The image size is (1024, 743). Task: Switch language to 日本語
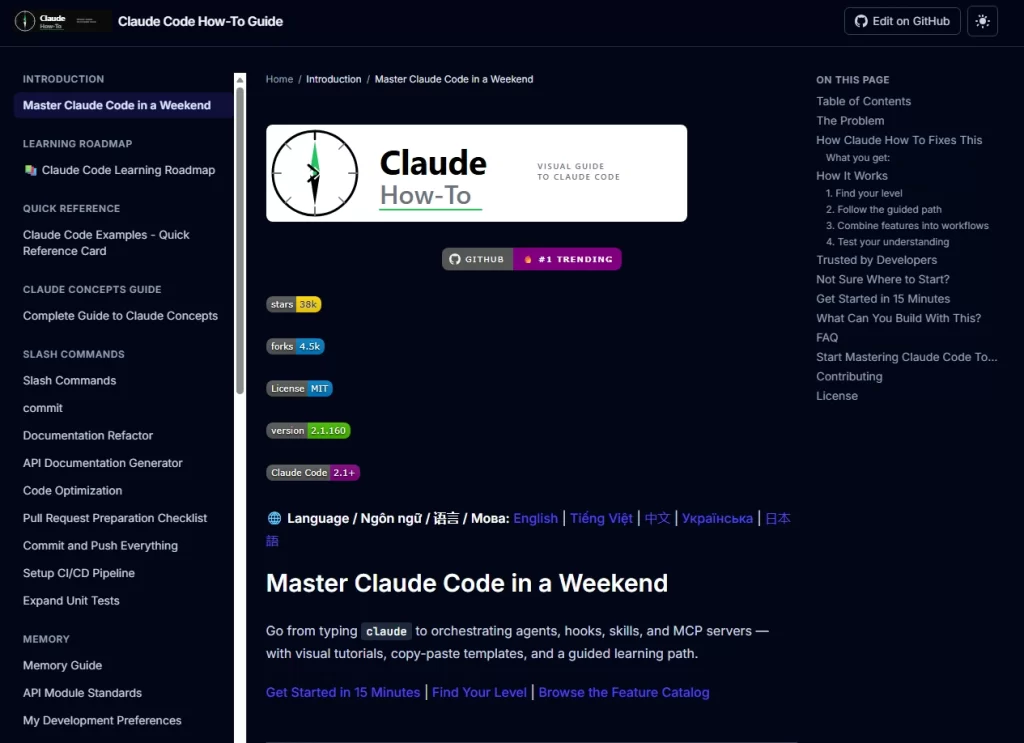tap(777, 518)
